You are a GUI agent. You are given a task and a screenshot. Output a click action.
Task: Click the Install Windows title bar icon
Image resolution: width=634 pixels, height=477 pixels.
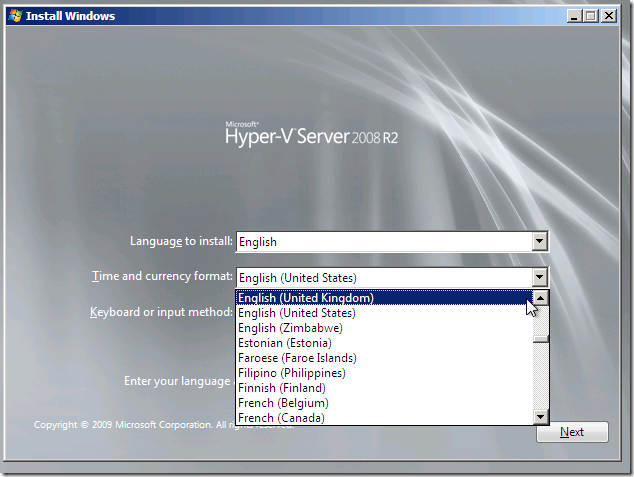pyautogui.click(x=14, y=15)
